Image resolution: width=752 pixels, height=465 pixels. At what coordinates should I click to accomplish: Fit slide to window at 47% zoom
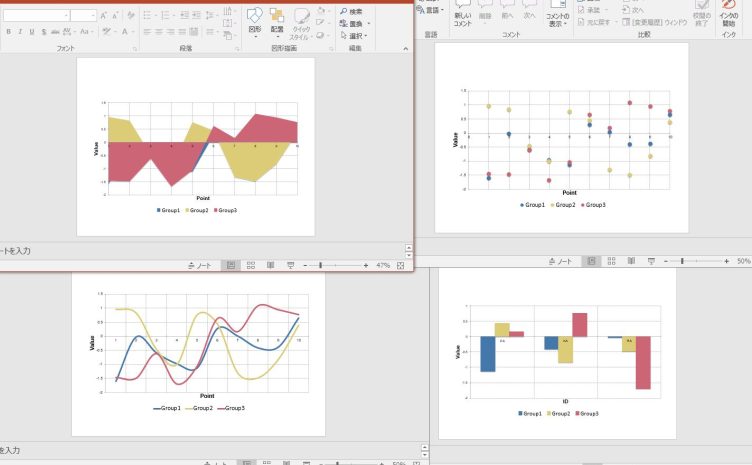click(x=401, y=266)
